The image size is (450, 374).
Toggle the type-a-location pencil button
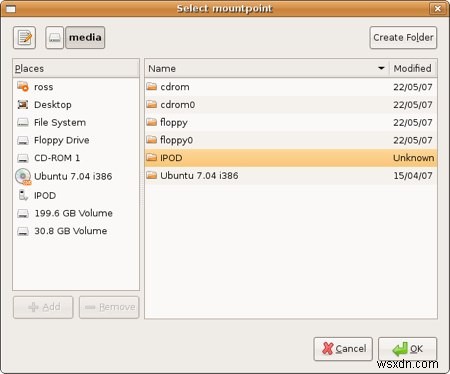24,37
